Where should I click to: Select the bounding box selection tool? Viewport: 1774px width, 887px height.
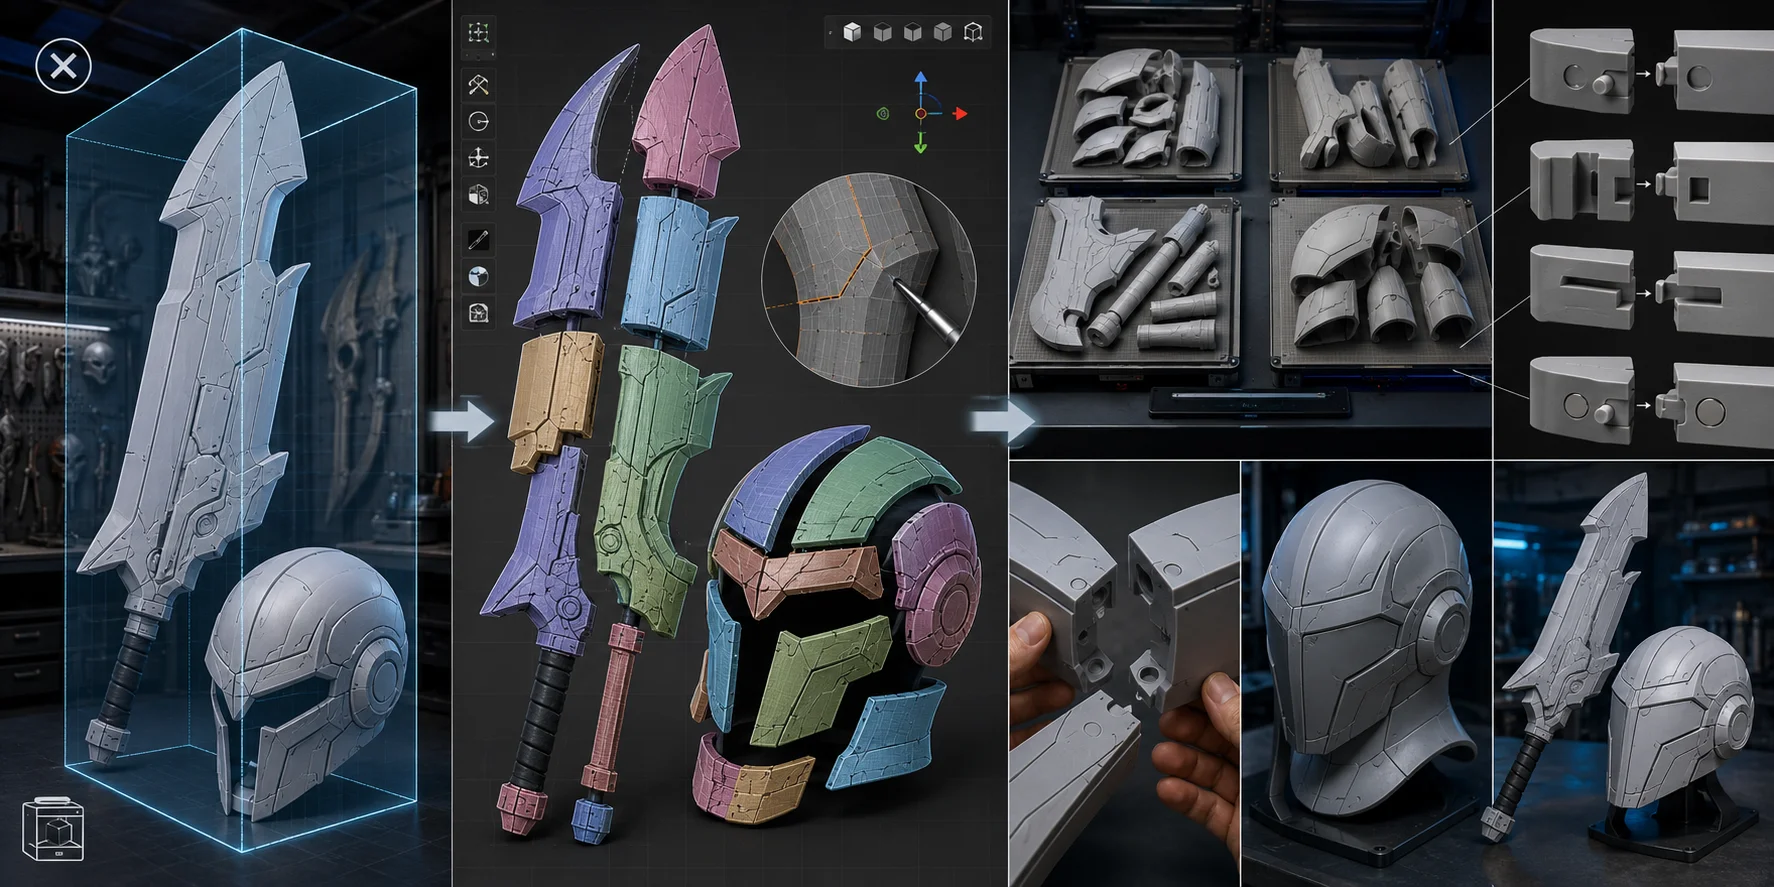(478, 33)
